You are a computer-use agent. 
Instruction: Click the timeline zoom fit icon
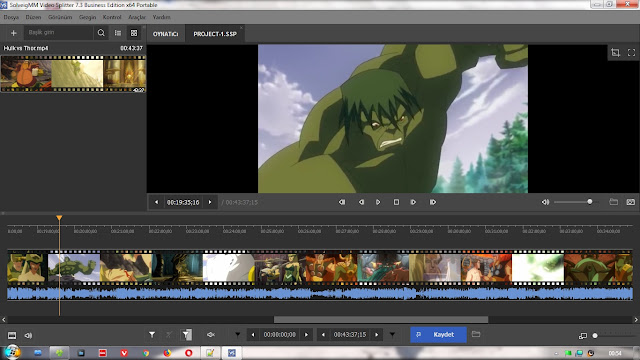pyautogui.click(x=582, y=336)
